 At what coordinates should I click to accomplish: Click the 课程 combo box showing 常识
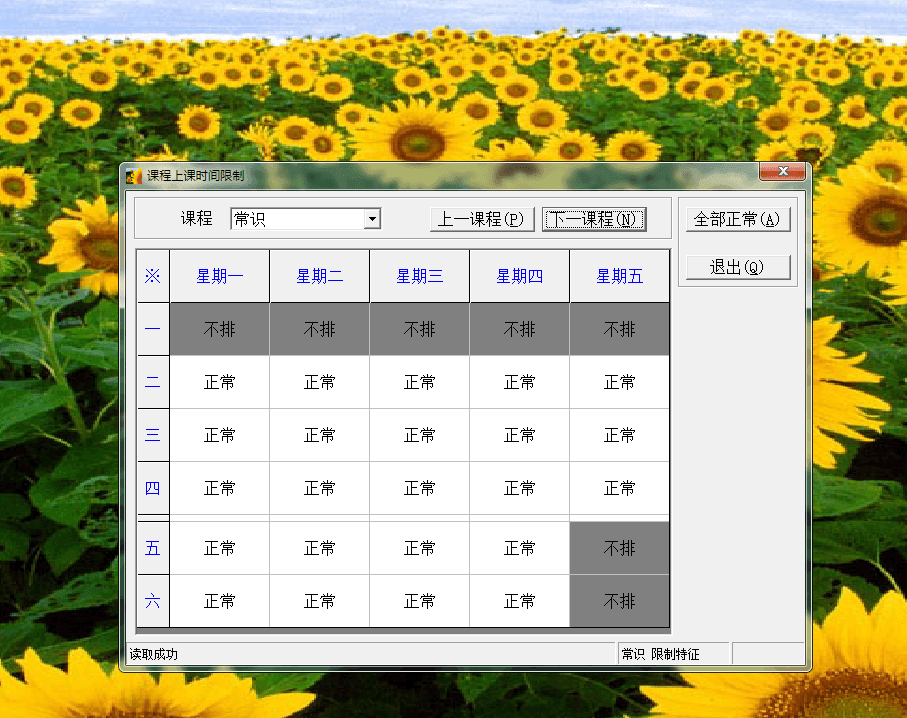[297, 219]
